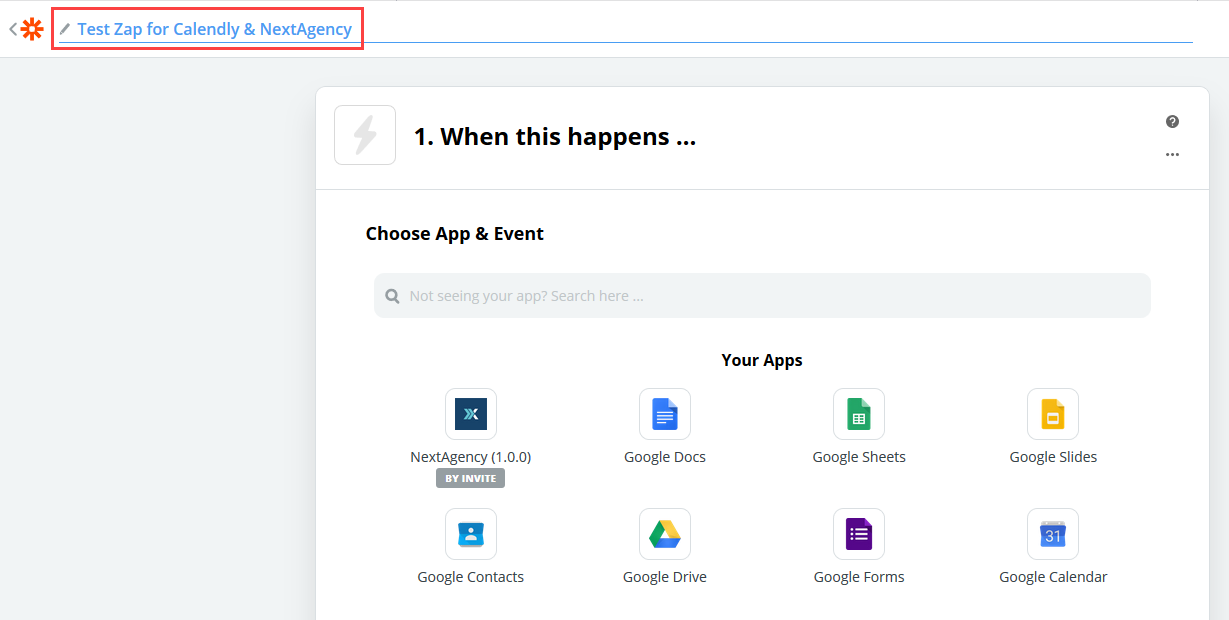Click the 'Google Calendar' label

(x=1053, y=577)
